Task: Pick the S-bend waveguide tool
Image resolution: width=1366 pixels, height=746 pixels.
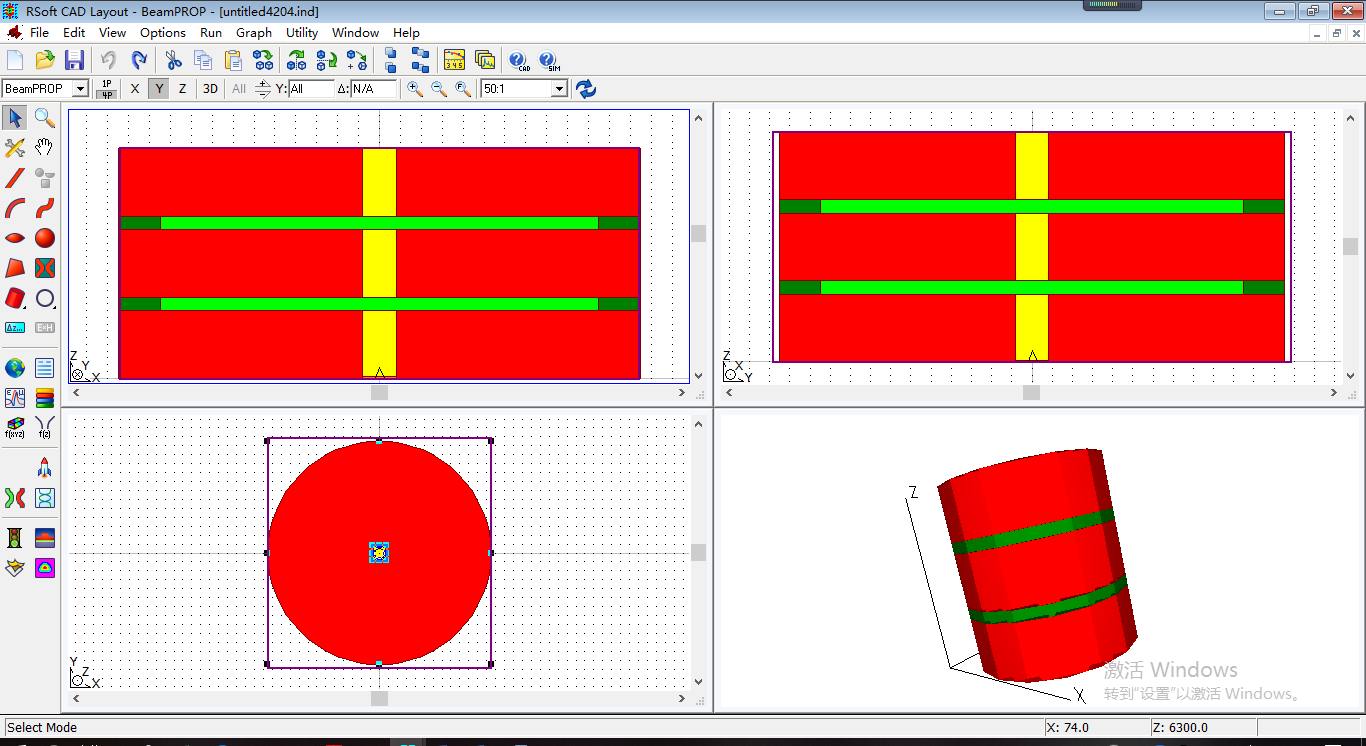Action: pyautogui.click(x=44, y=208)
